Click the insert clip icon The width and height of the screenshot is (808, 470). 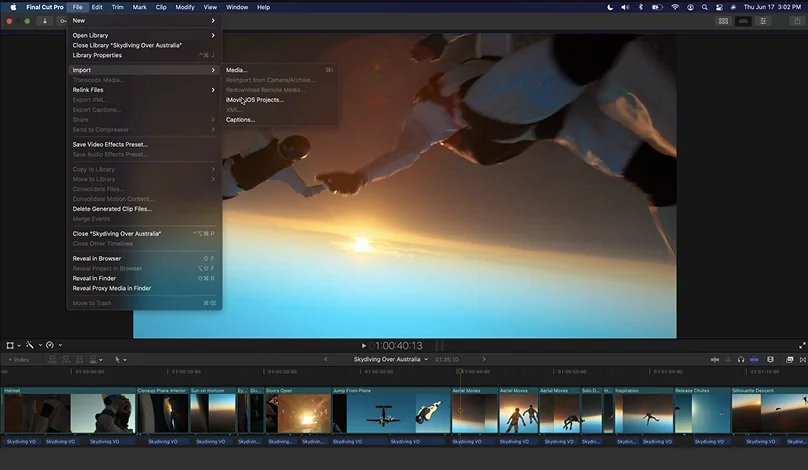tap(66, 360)
